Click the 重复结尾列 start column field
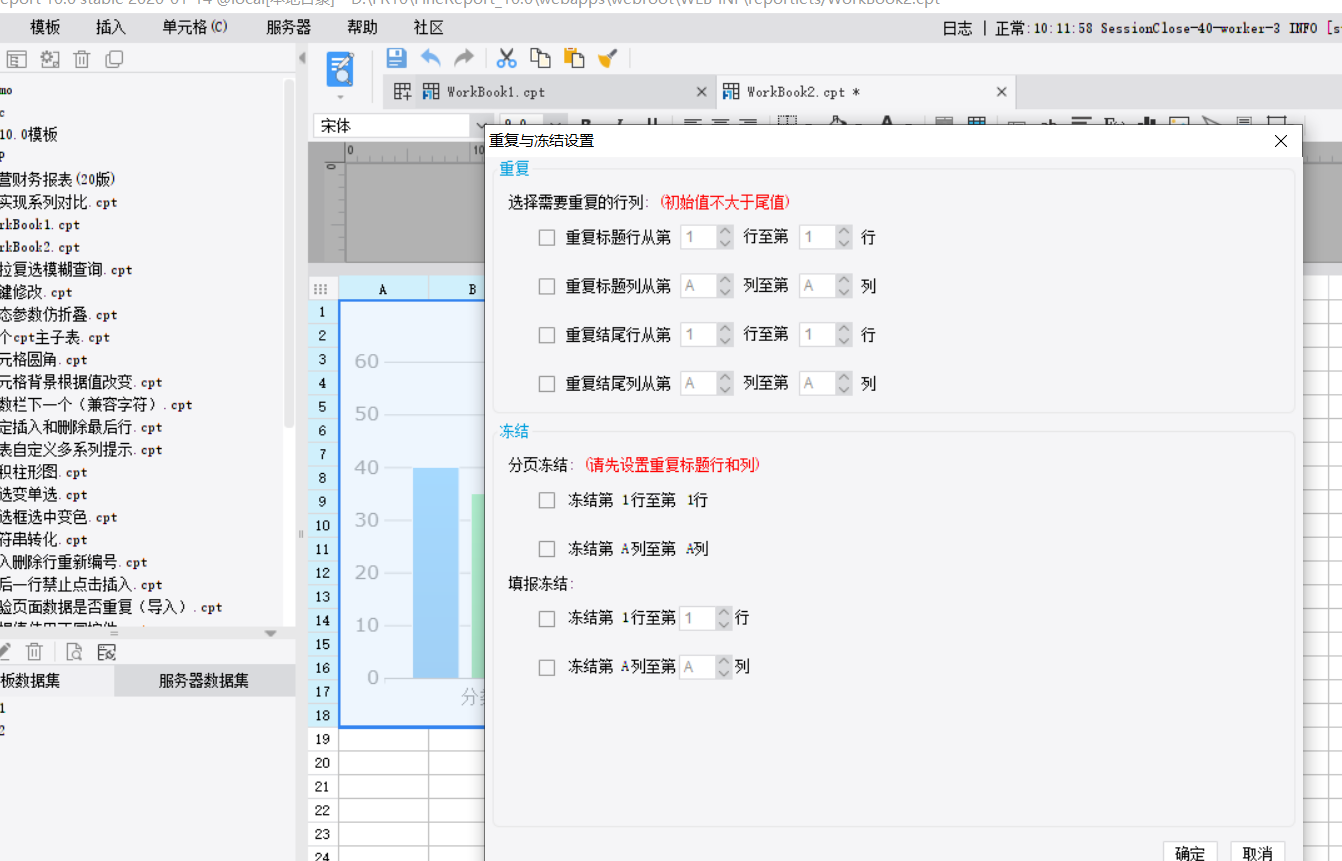 (698, 383)
